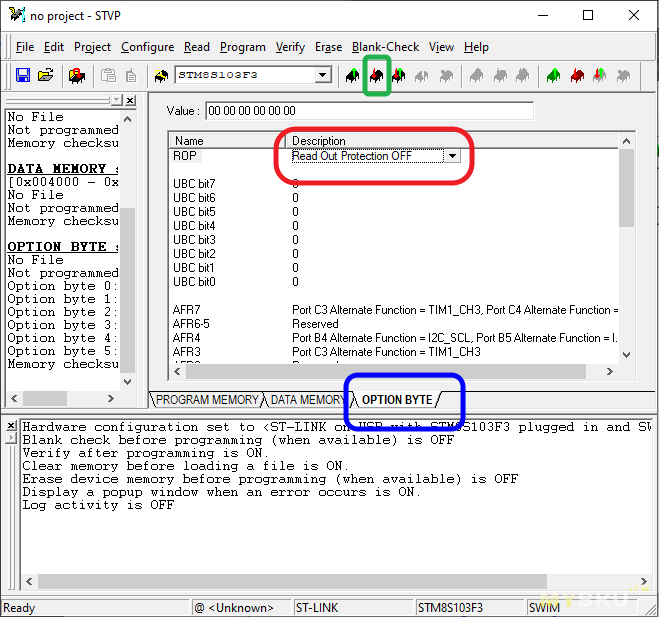Select the AFR7 option byte row
Image resolution: width=659 pixels, height=617 pixels.
pyautogui.click(x=188, y=310)
